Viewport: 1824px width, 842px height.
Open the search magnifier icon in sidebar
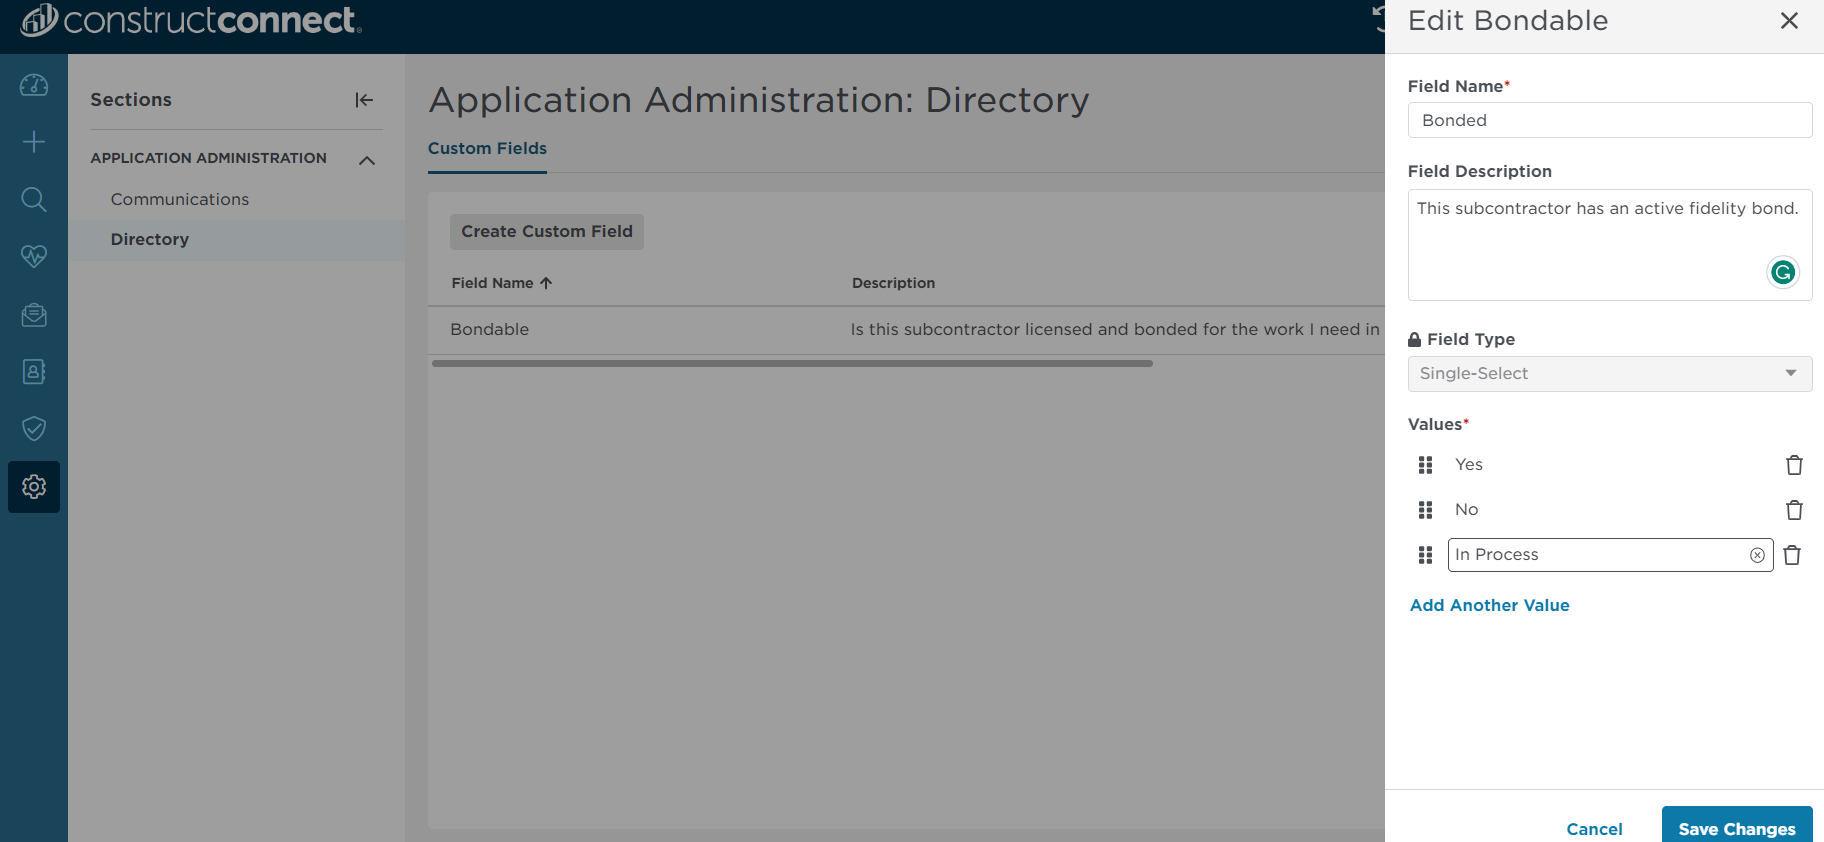34,199
